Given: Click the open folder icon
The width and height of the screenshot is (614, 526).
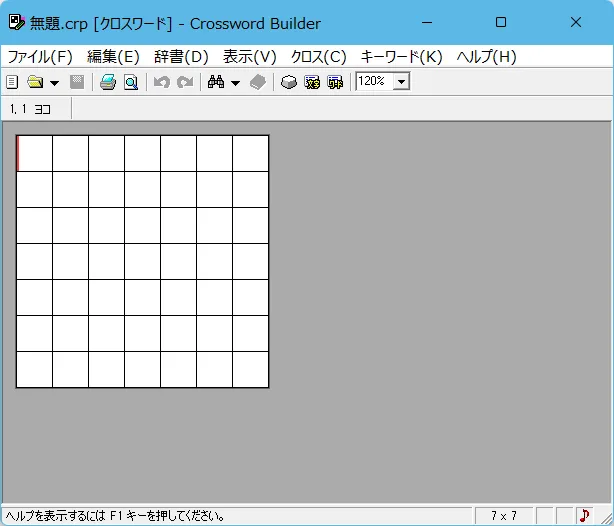Looking at the screenshot, I should click(35, 82).
